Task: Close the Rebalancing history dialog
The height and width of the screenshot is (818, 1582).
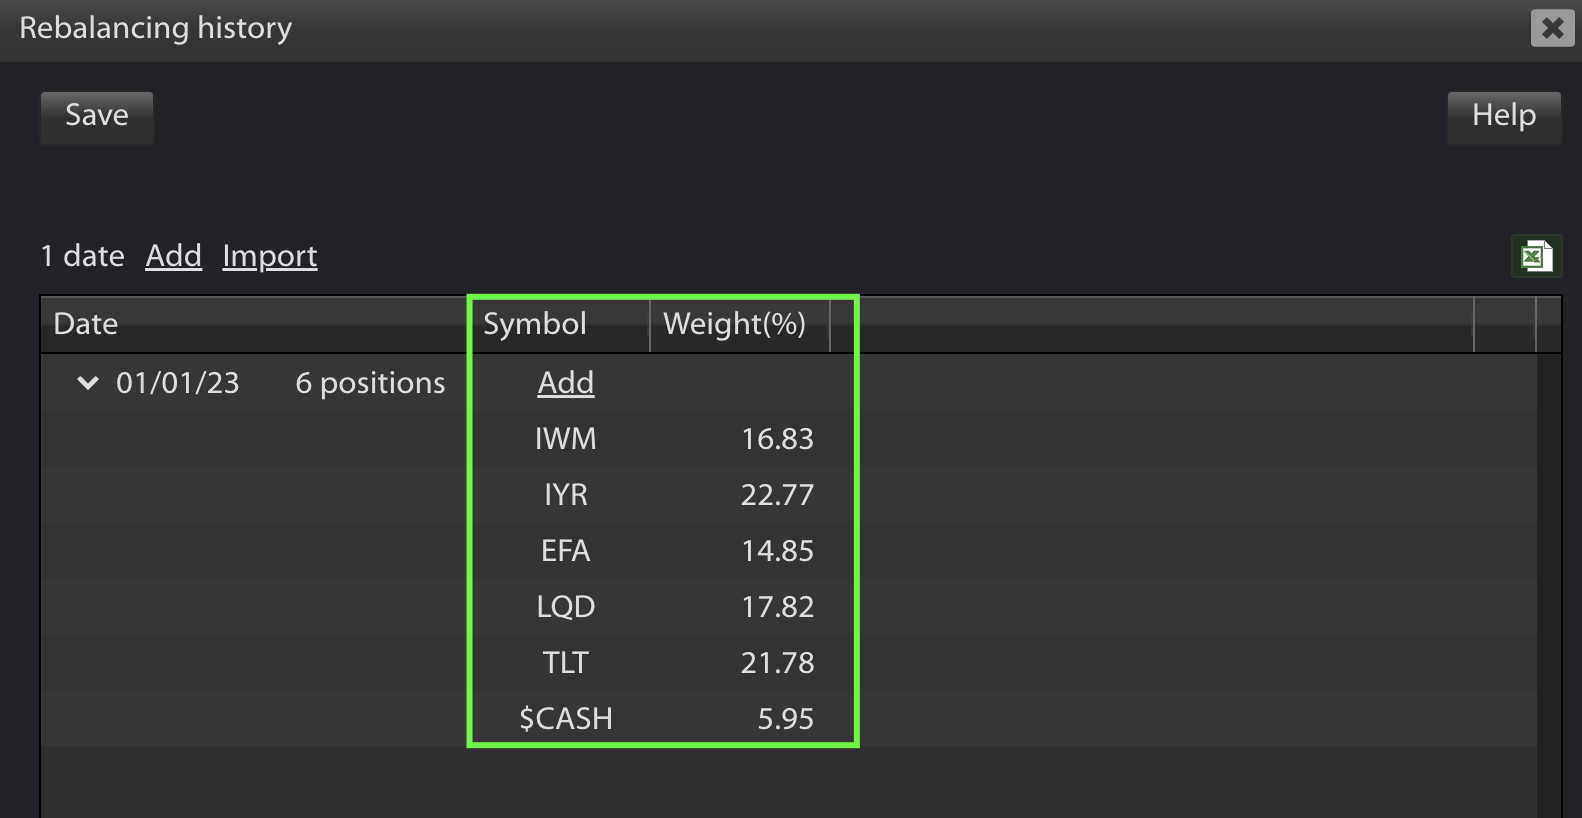Action: click(1552, 28)
